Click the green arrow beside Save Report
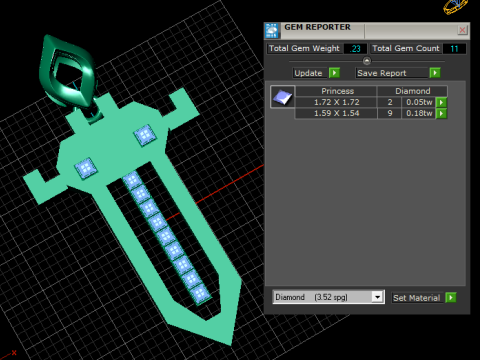Image resolution: width=480 pixels, height=360 pixels. coord(435,73)
